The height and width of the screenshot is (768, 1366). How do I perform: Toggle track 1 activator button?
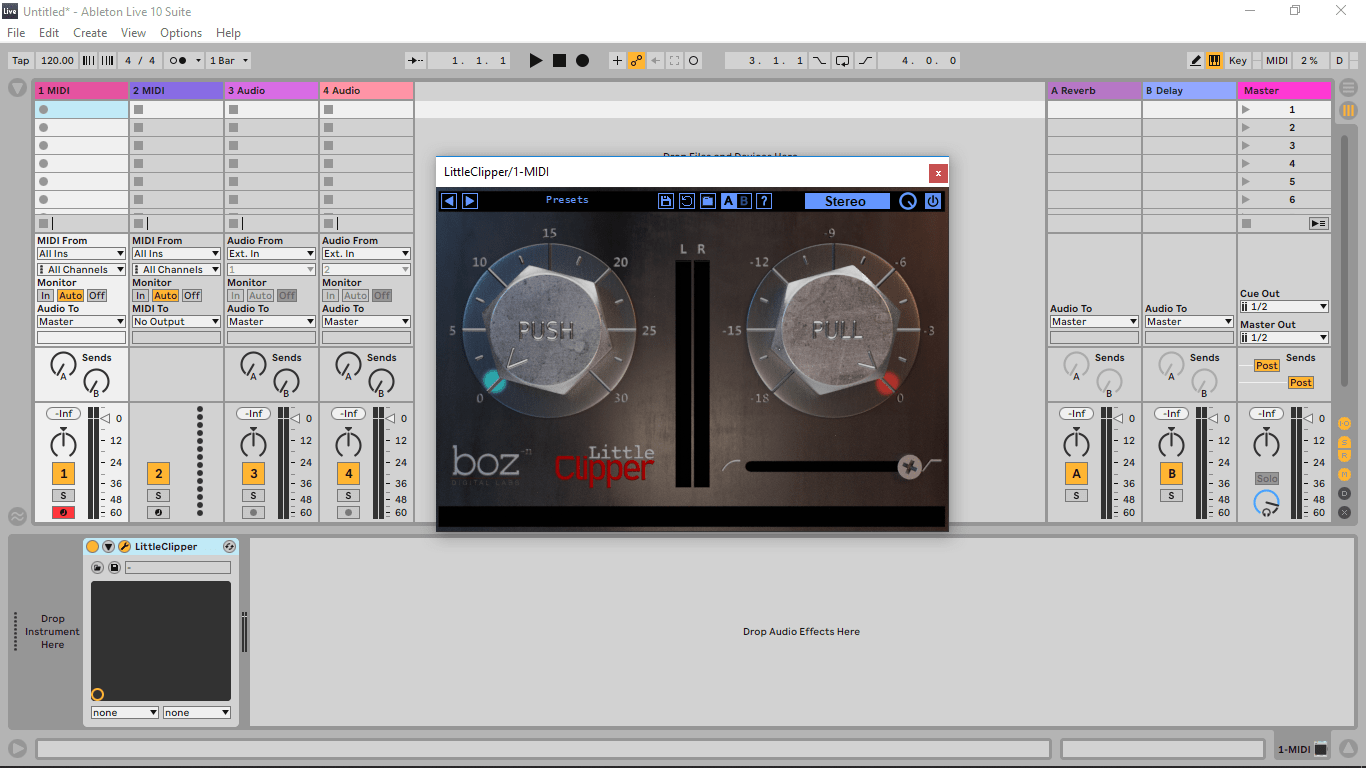tap(63, 474)
